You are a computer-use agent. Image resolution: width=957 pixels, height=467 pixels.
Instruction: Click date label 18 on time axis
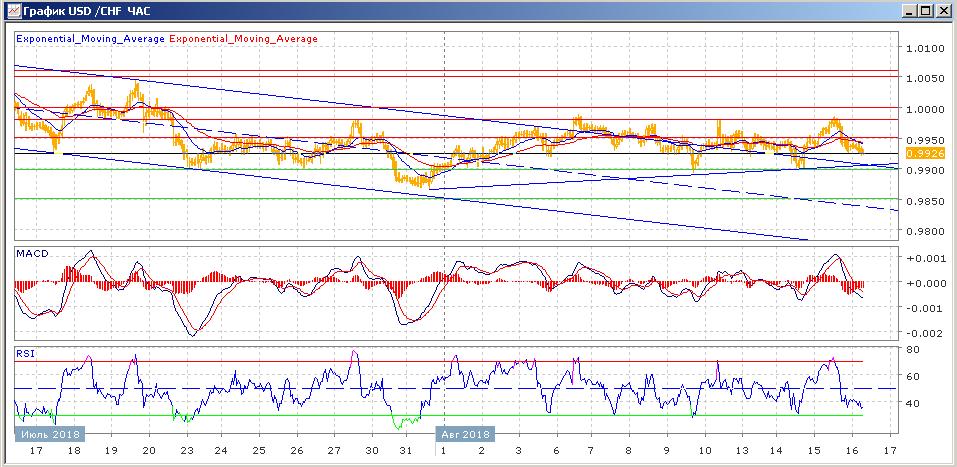pos(74,451)
